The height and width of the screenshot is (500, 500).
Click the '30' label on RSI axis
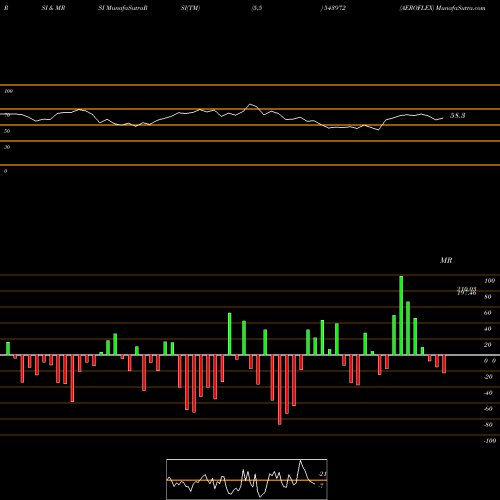[x=7, y=147]
